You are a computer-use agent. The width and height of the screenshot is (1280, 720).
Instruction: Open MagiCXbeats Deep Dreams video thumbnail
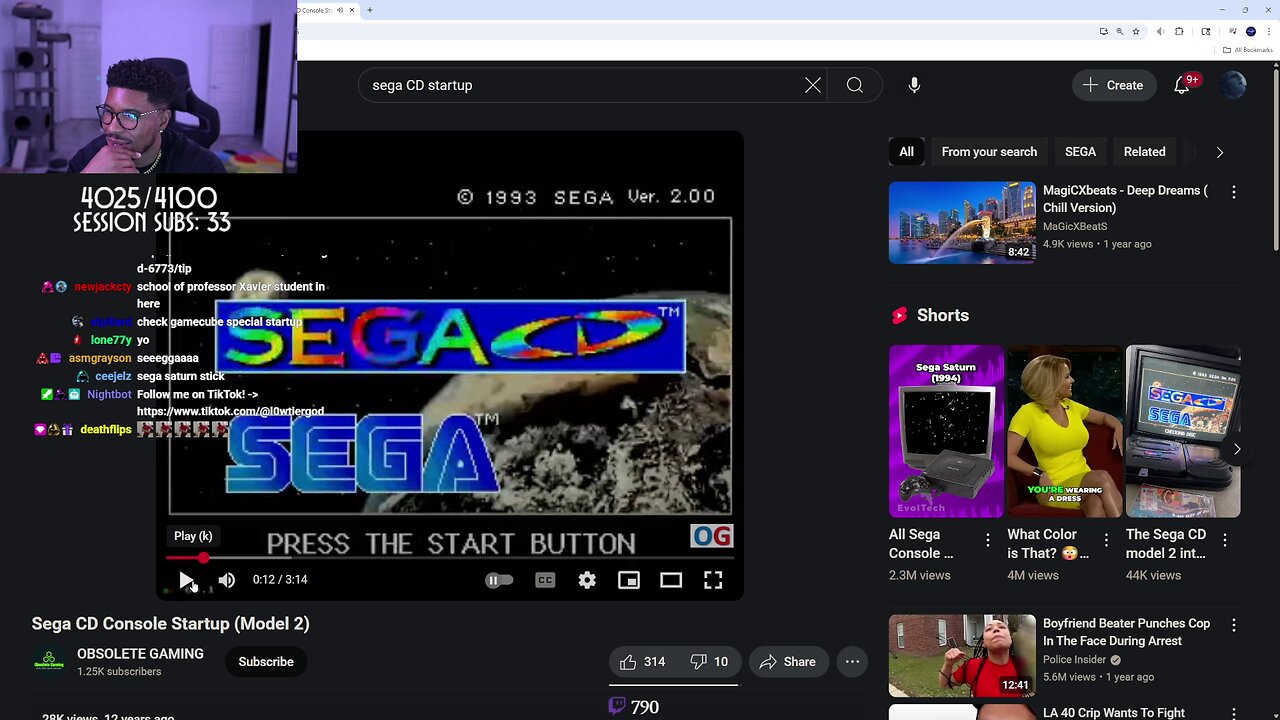(962, 222)
